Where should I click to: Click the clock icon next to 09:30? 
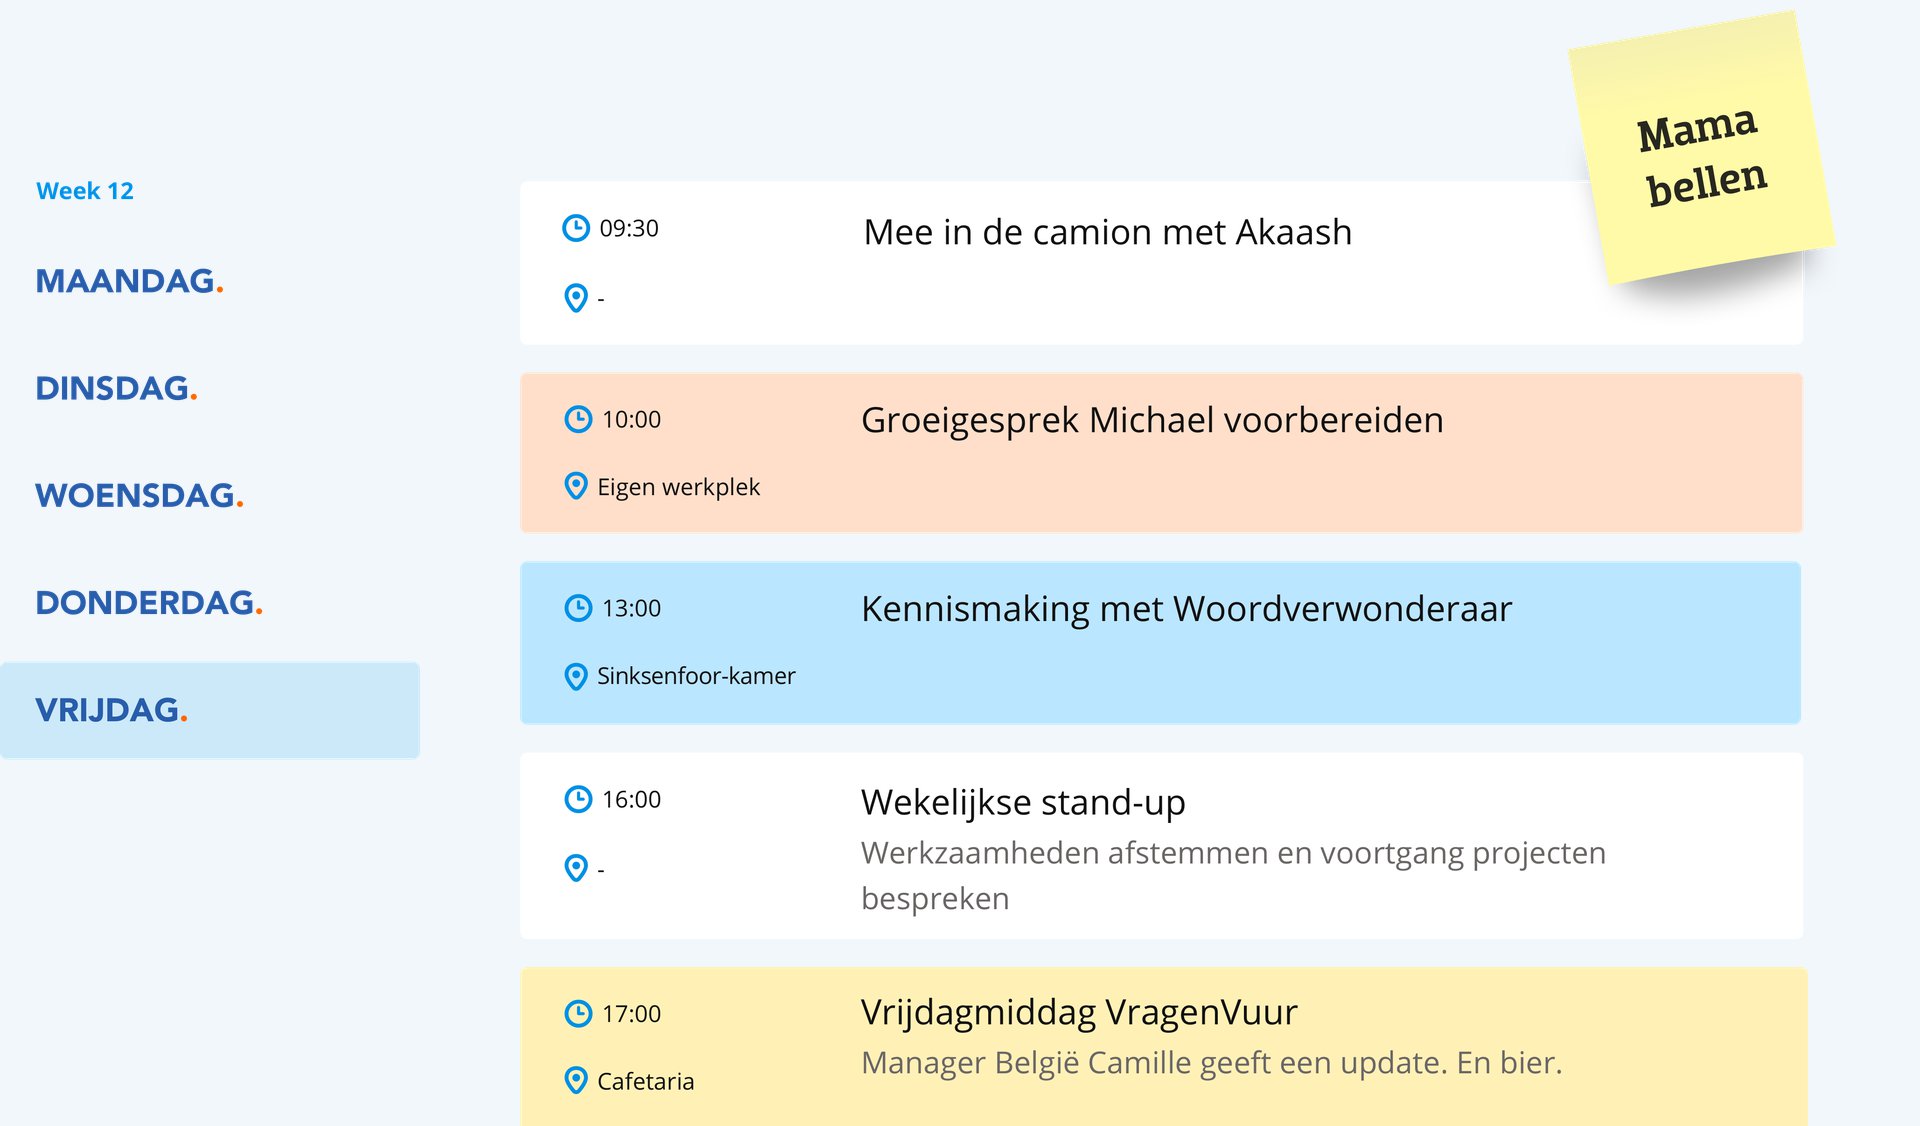pyautogui.click(x=576, y=228)
